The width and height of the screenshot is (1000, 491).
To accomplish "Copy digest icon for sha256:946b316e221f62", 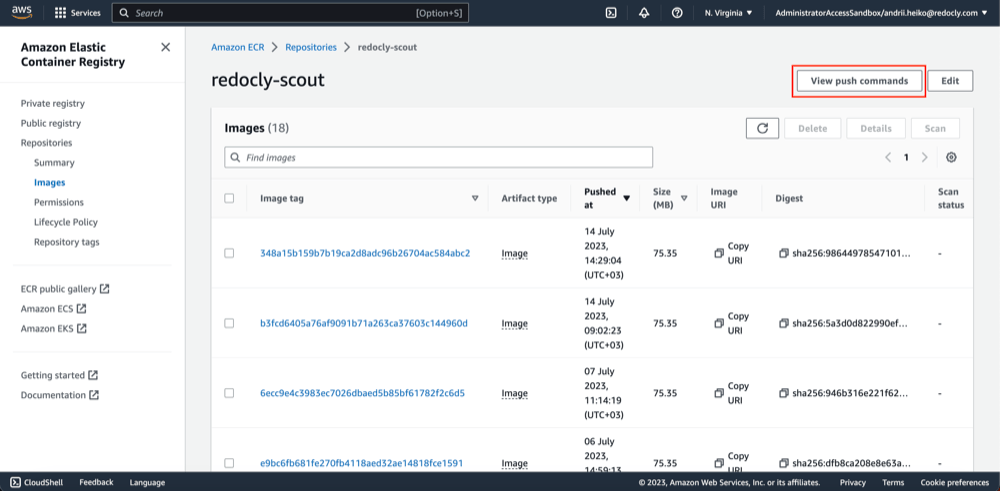I will (784, 393).
